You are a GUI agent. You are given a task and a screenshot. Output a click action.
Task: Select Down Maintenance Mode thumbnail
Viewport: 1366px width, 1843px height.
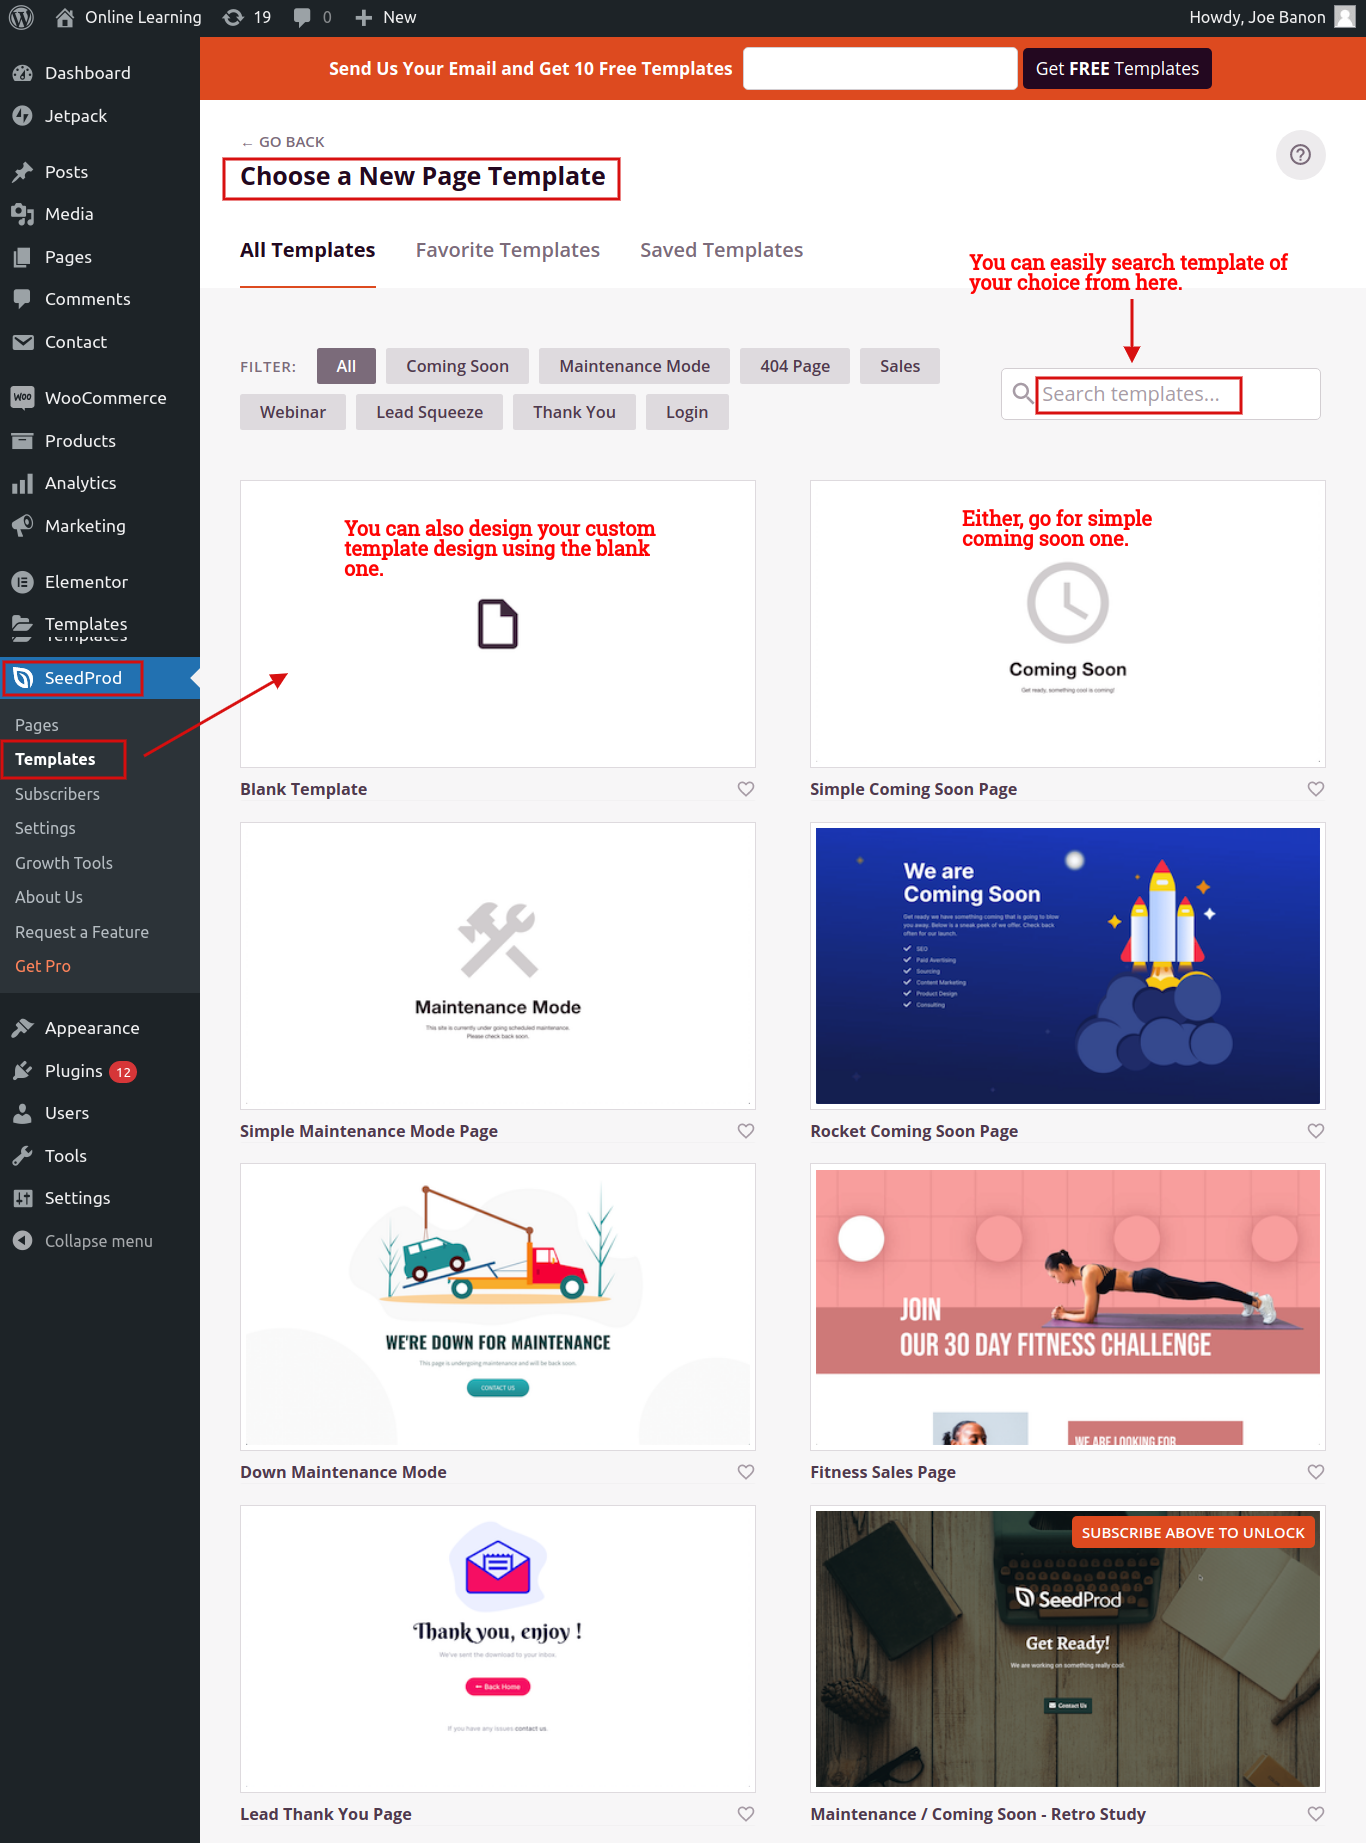click(498, 1307)
